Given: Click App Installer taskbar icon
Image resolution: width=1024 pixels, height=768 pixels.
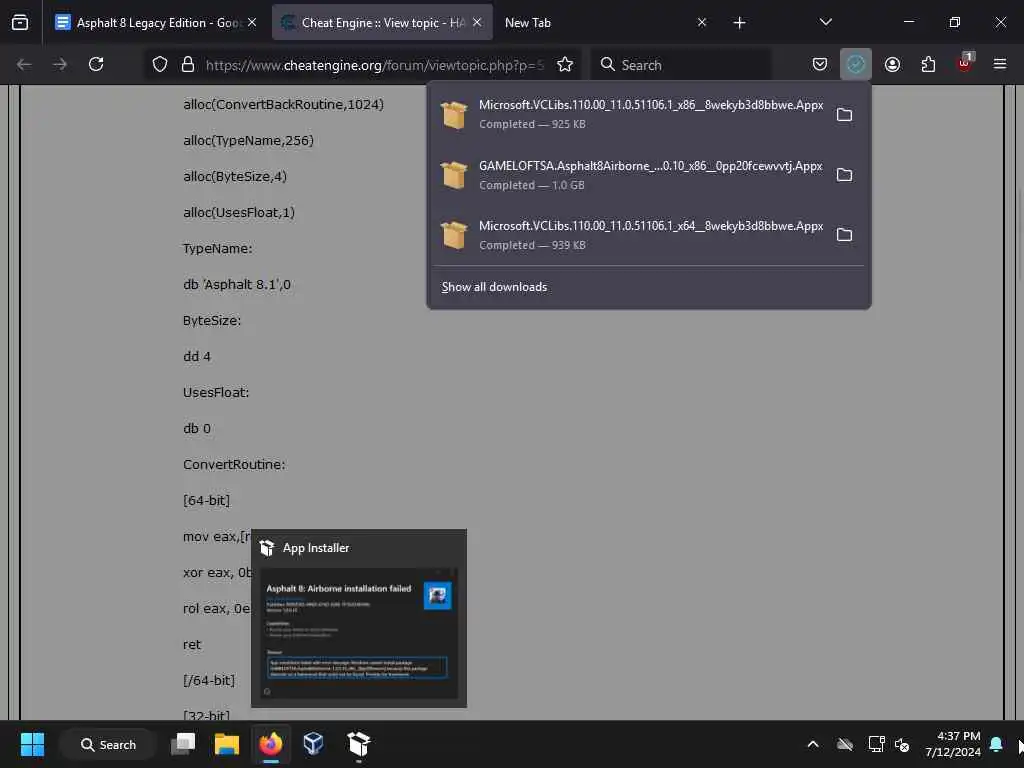Looking at the screenshot, I should pyautogui.click(x=359, y=744).
